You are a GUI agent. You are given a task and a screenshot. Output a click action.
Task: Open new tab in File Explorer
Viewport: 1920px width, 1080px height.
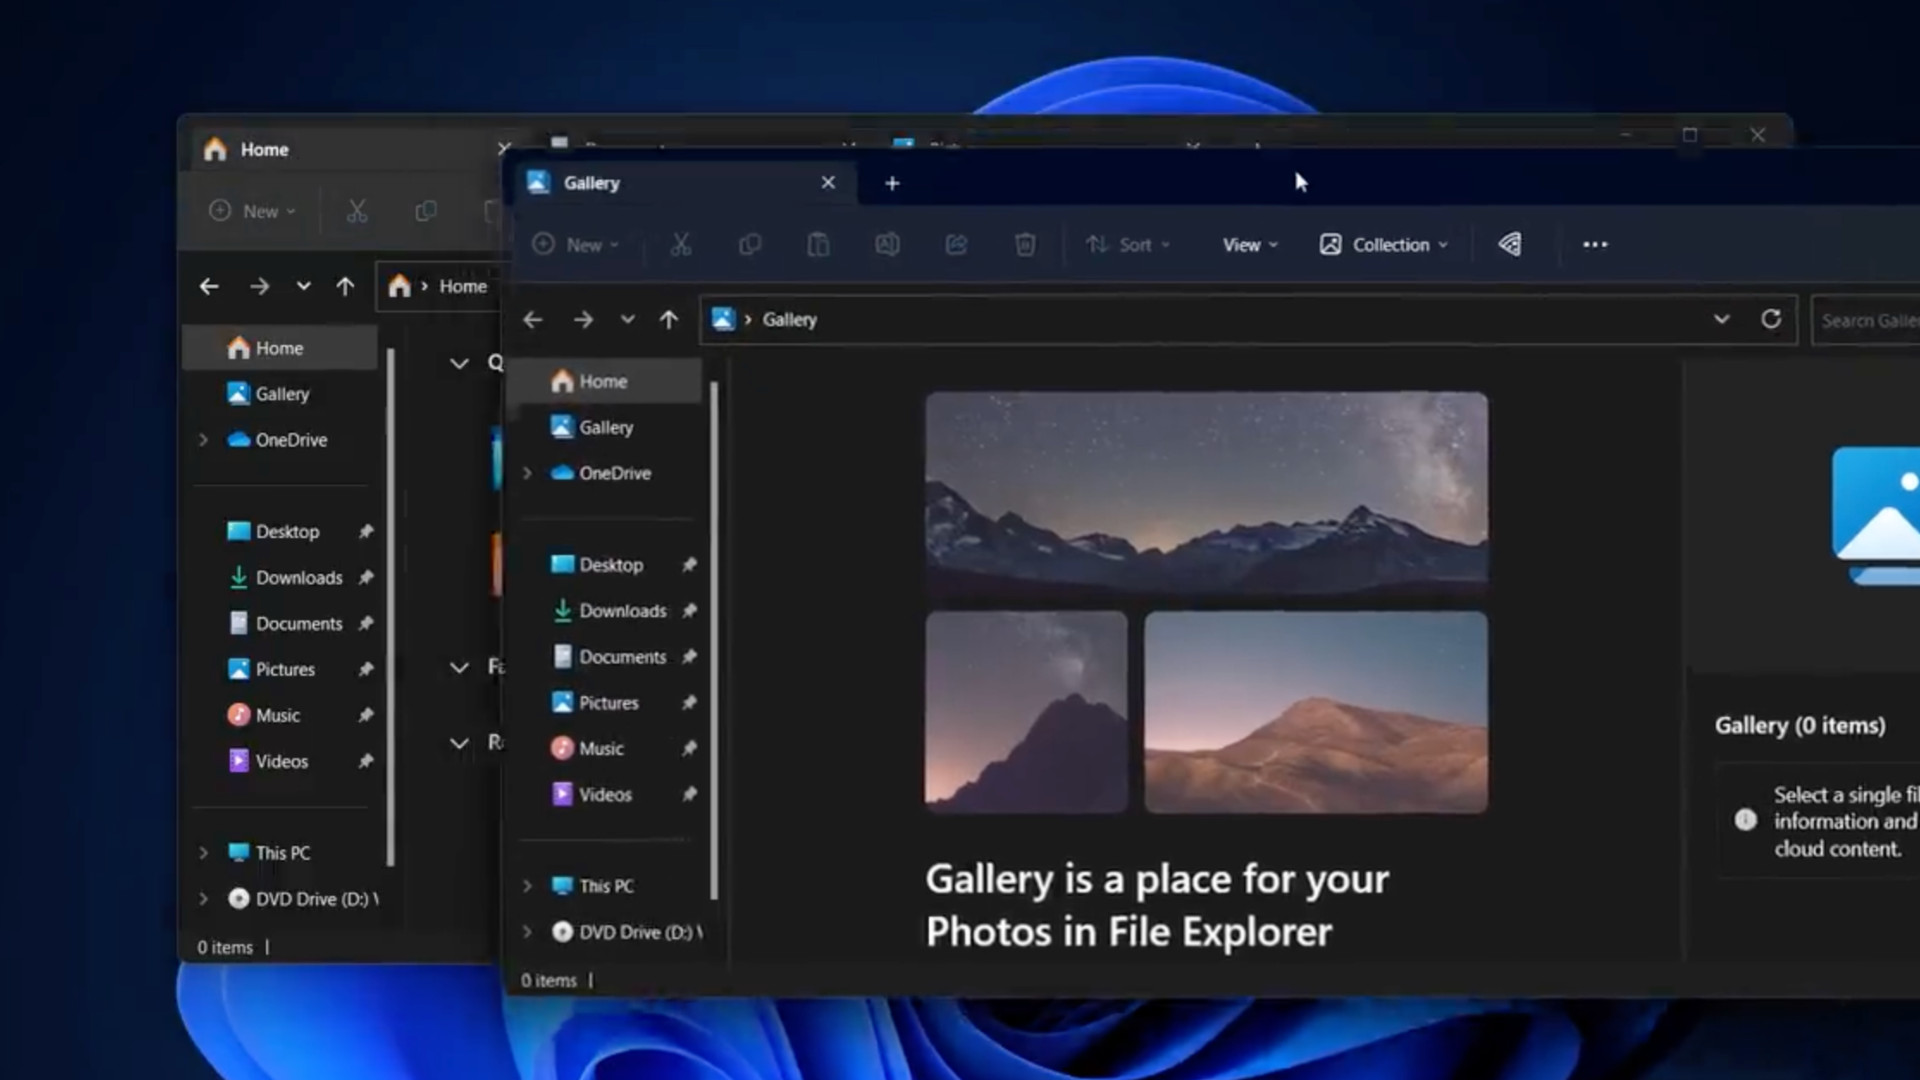pos(891,182)
